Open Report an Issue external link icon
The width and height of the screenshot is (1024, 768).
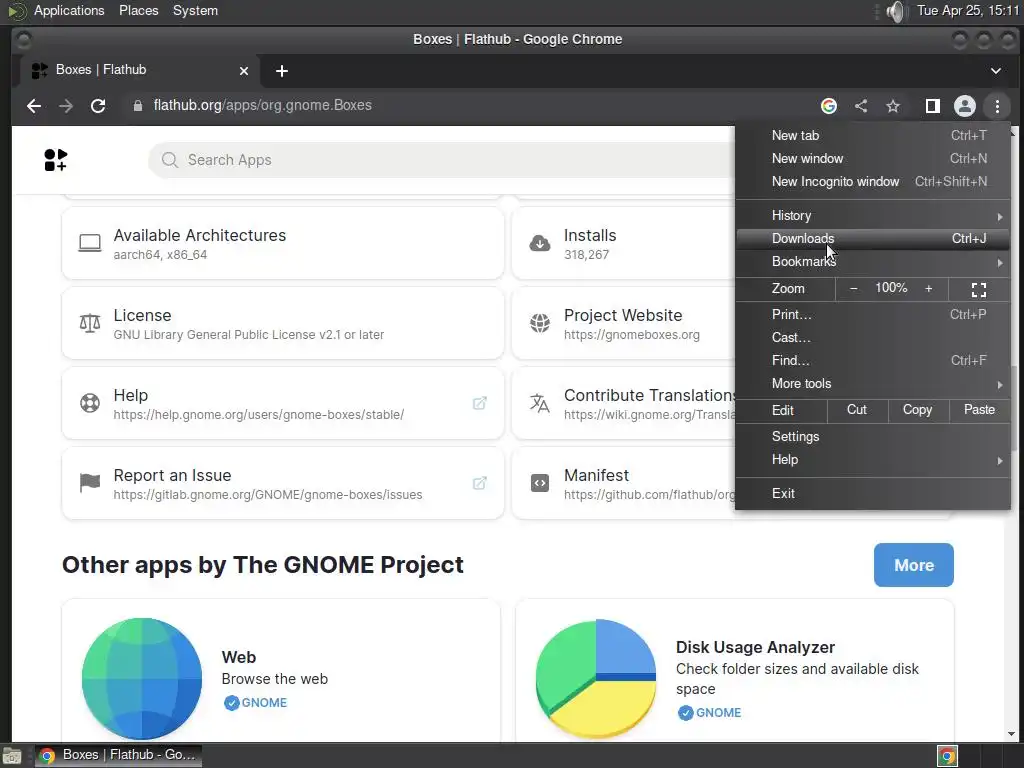(479, 483)
